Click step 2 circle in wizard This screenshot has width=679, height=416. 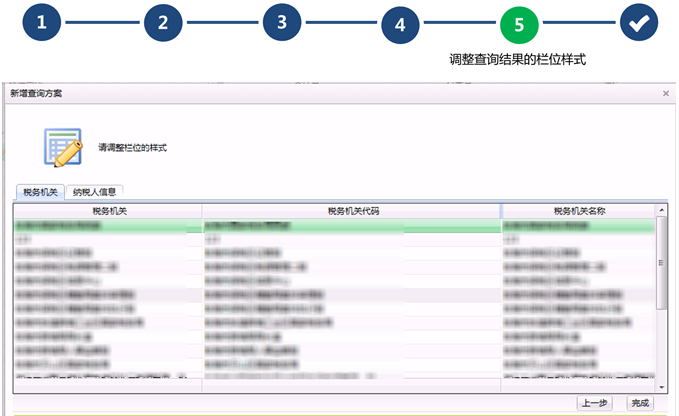click(162, 23)
